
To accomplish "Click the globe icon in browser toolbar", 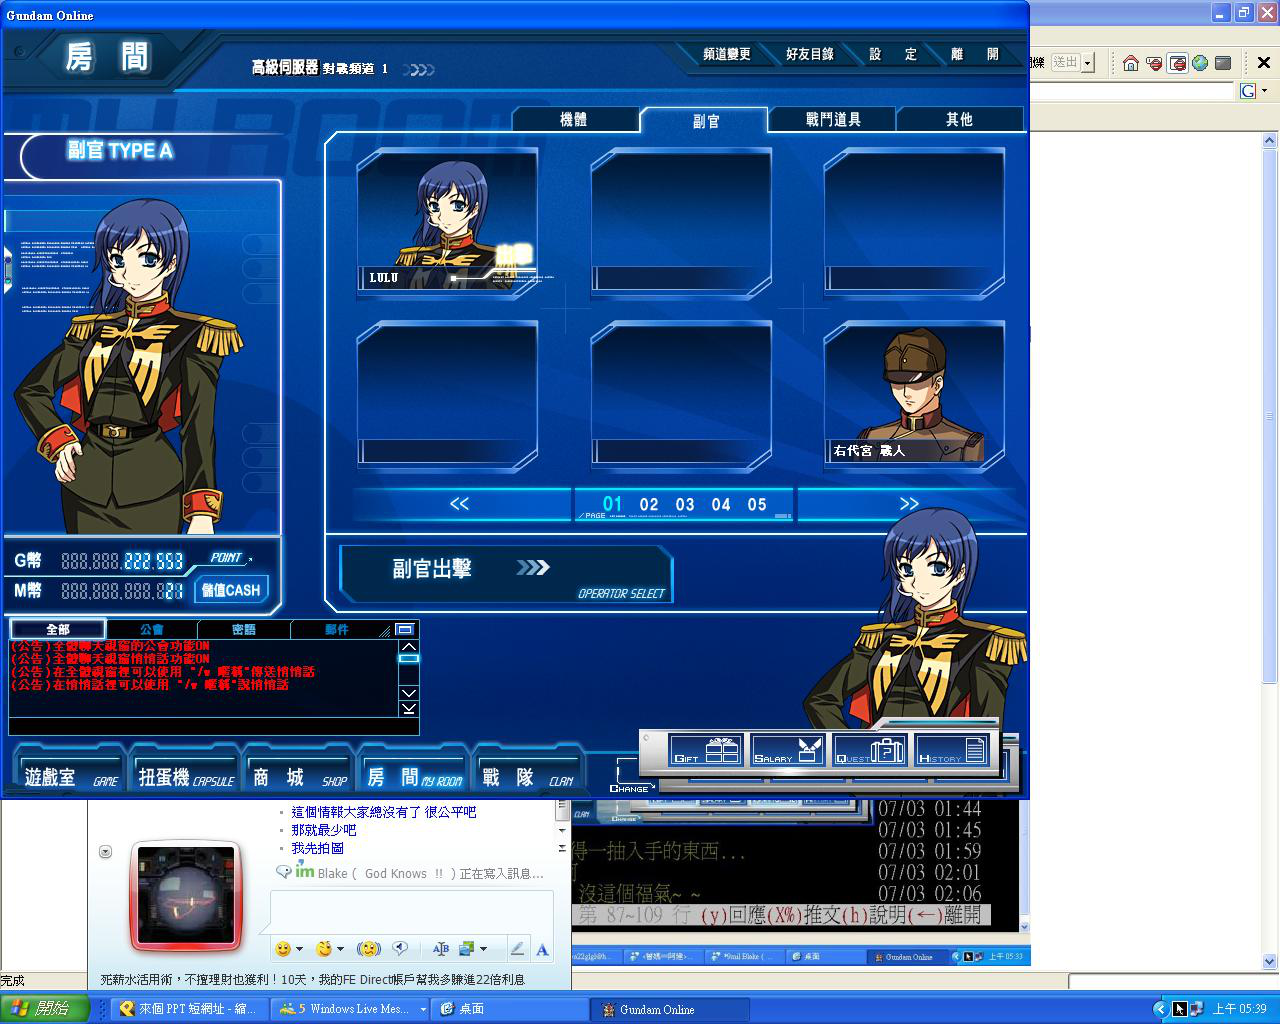I will click(1200, 63).
